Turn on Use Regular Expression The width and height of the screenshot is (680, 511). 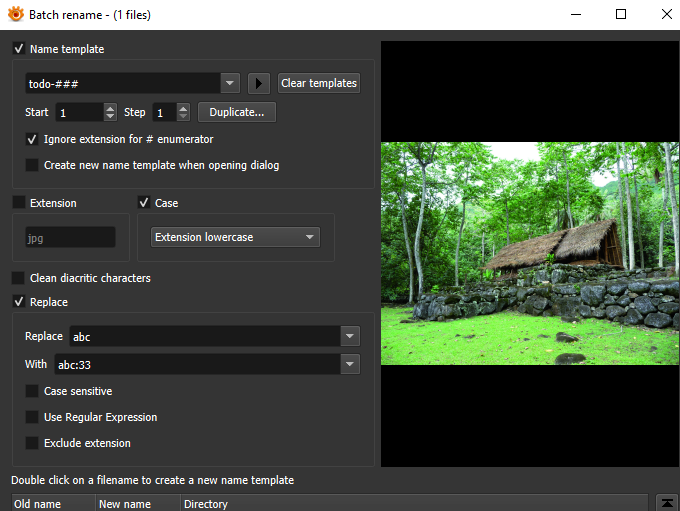32,417
